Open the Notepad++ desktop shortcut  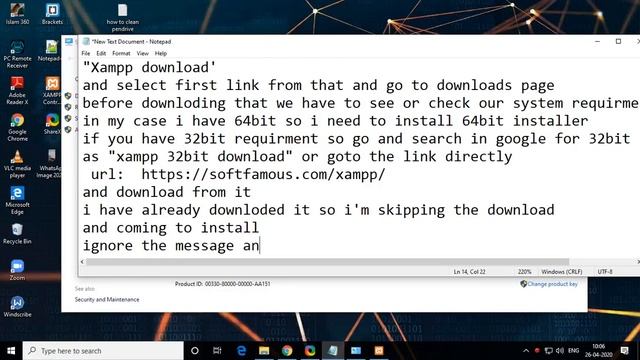(50, 51)
